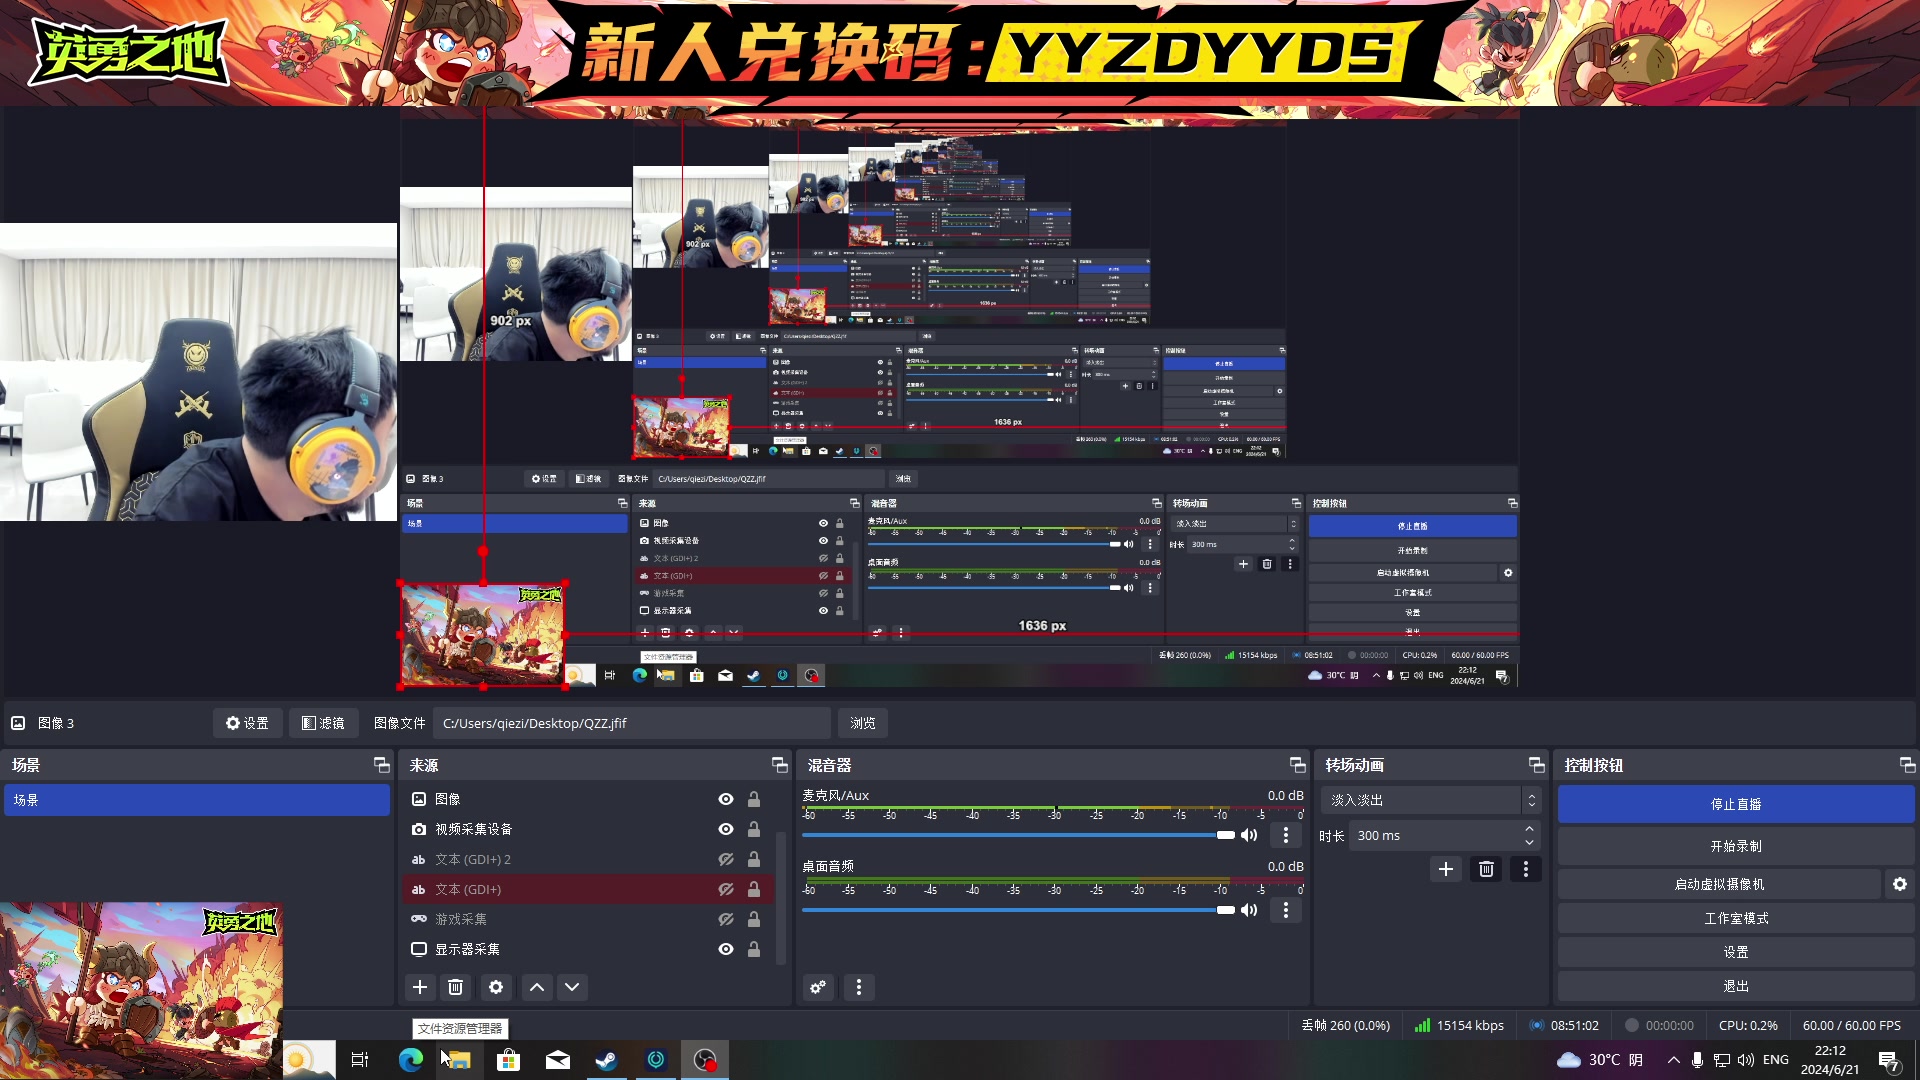The image size is (1920, 1080).
Task: Undock the 转场动画 panel
Action: (x=1537, y=765)
